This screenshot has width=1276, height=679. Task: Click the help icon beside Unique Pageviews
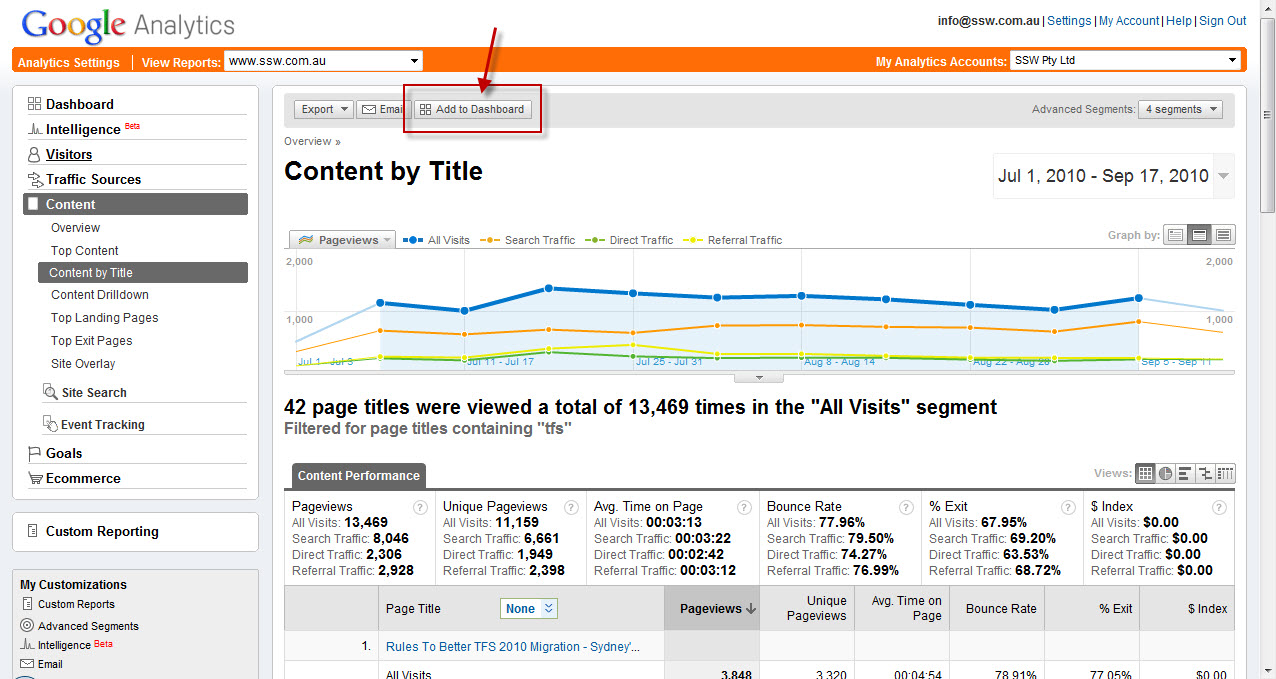[571, 507]
